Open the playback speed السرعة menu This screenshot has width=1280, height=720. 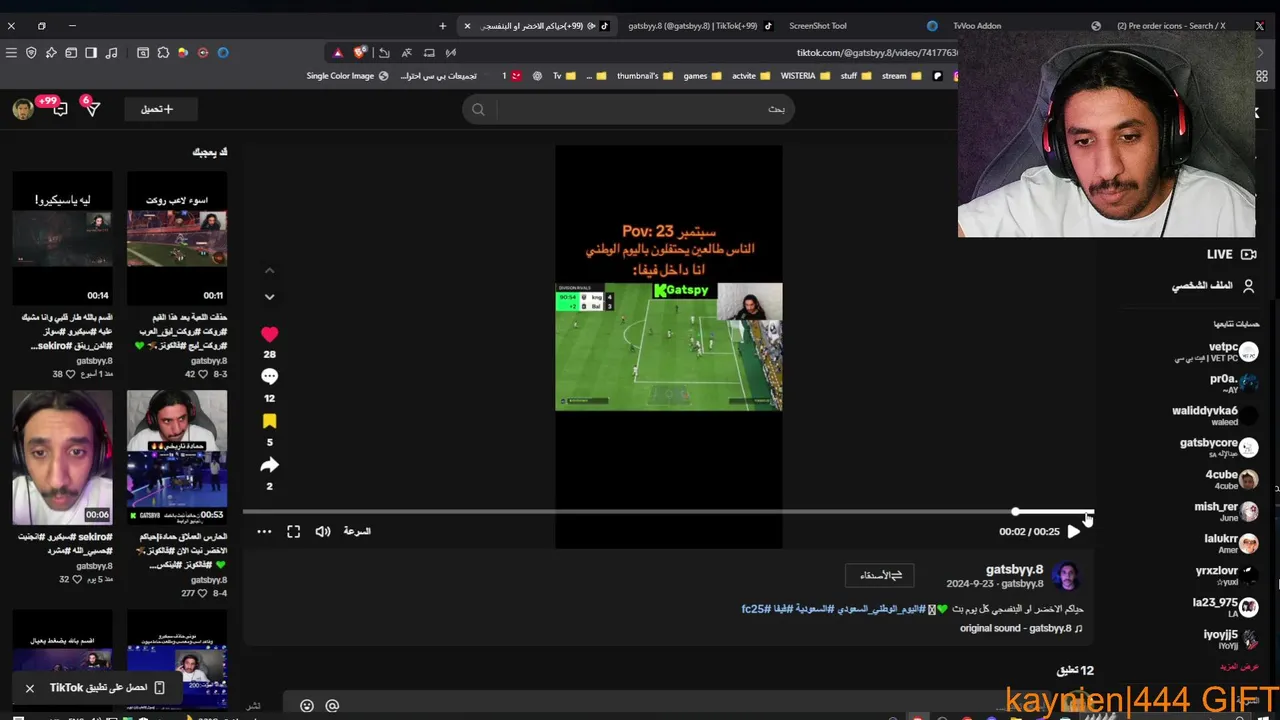click(357, 531)
